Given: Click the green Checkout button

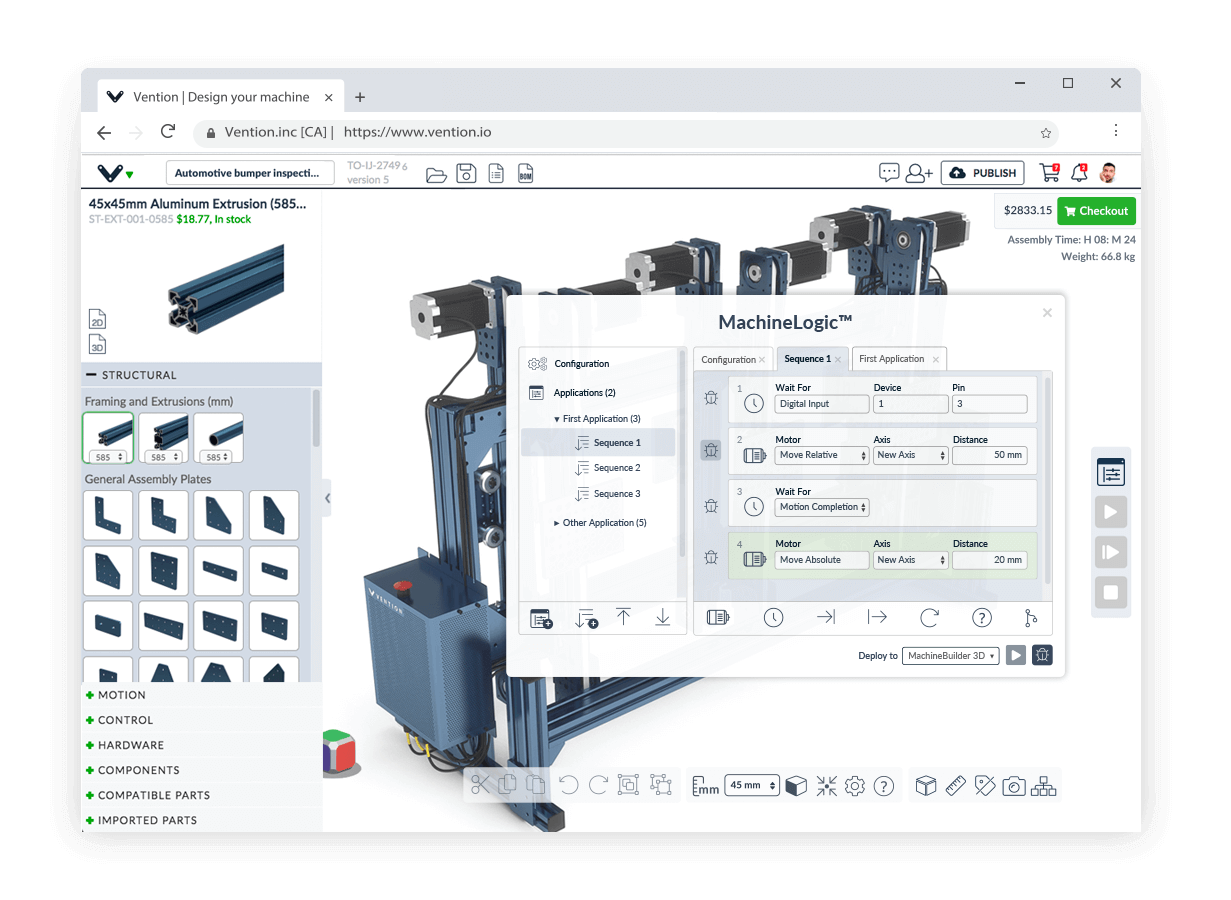Looking at the screenshot, I should coord(1096,211).
